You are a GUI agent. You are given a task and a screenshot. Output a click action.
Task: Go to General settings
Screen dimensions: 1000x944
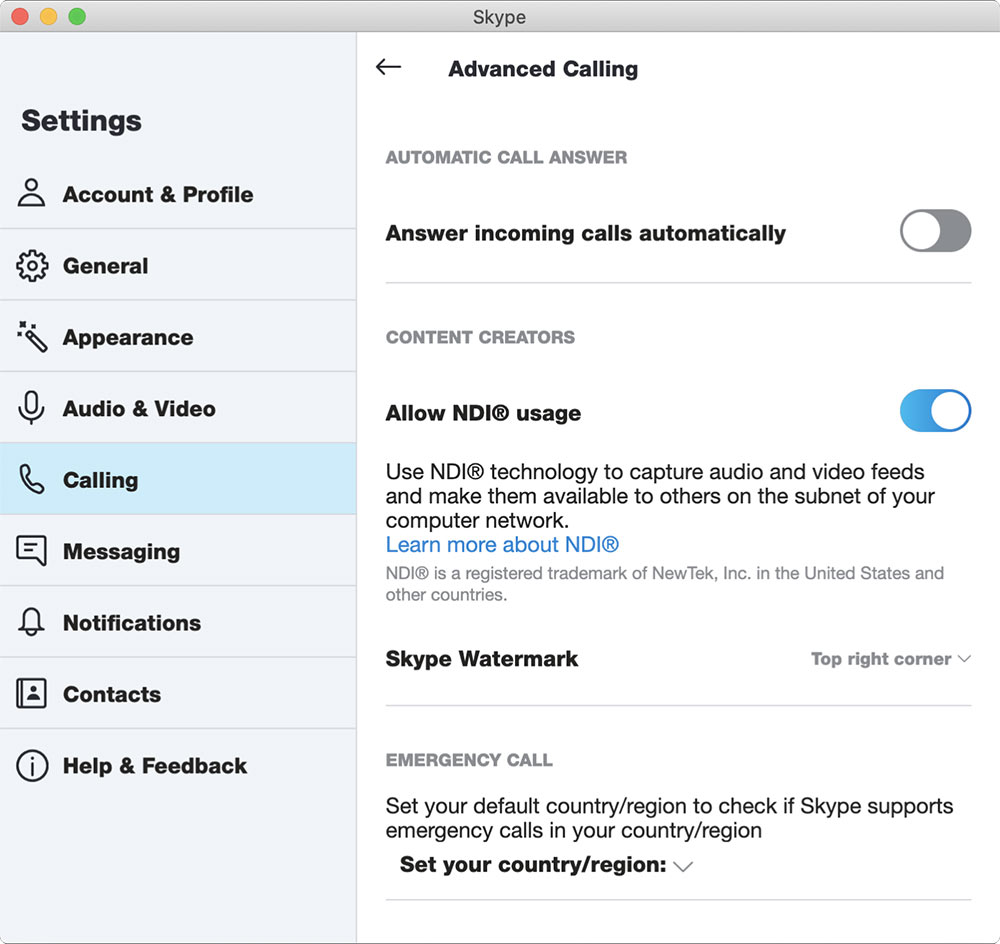pos(178,265)
